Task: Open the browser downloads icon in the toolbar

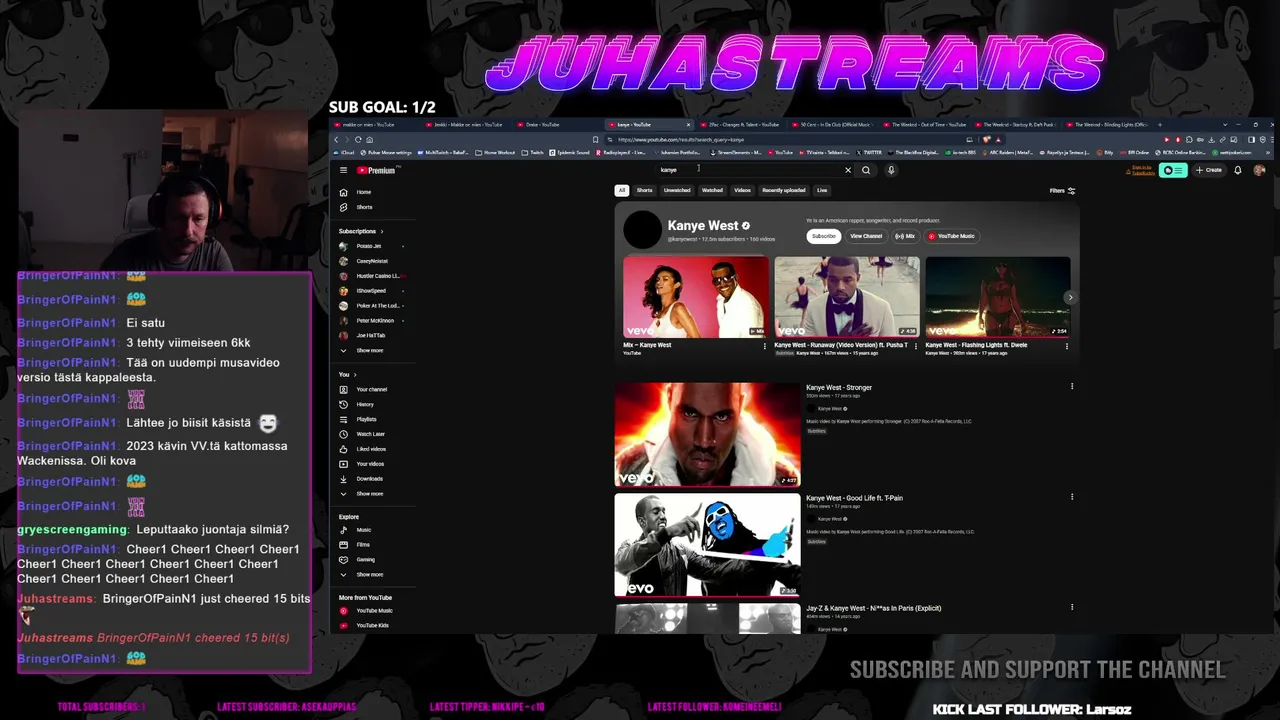Action: (1211, 139)
